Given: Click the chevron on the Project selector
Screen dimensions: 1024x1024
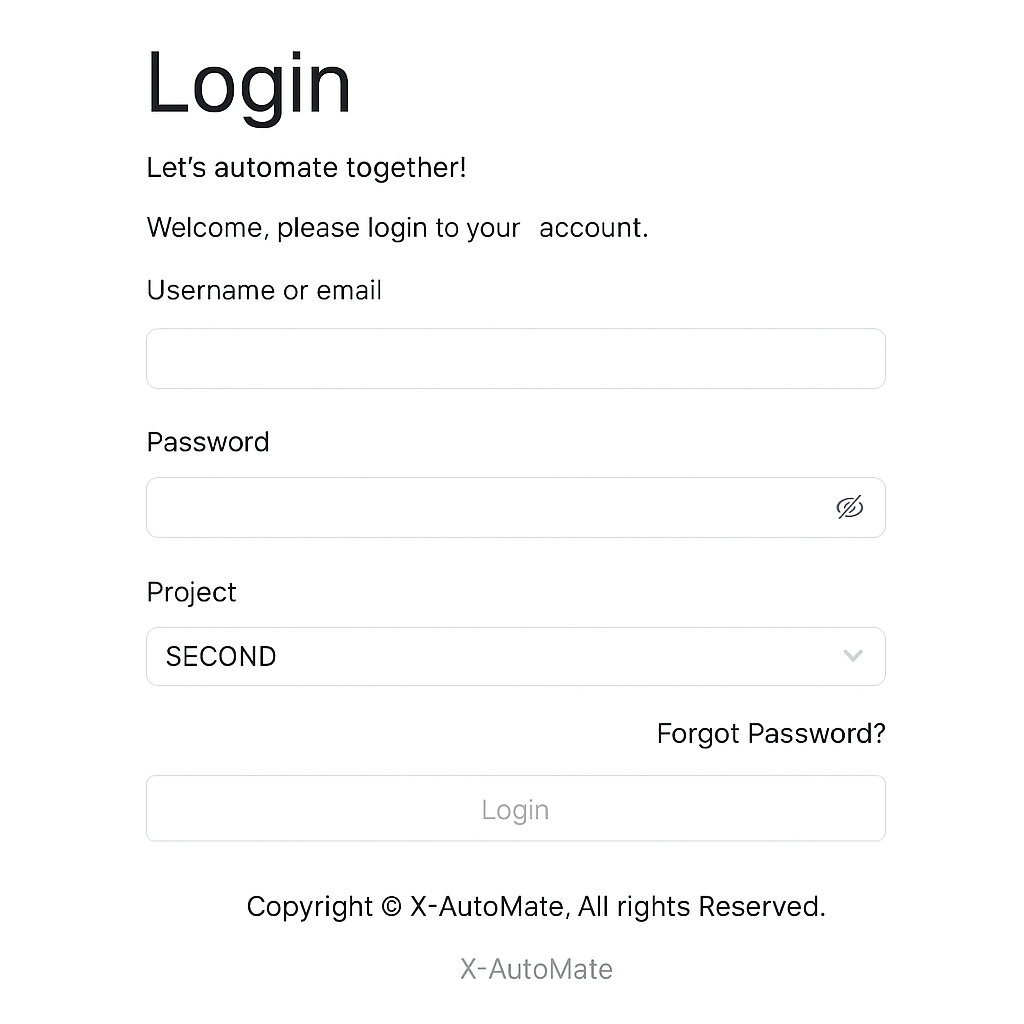Looking at the screenshot, I should (853, 656).
